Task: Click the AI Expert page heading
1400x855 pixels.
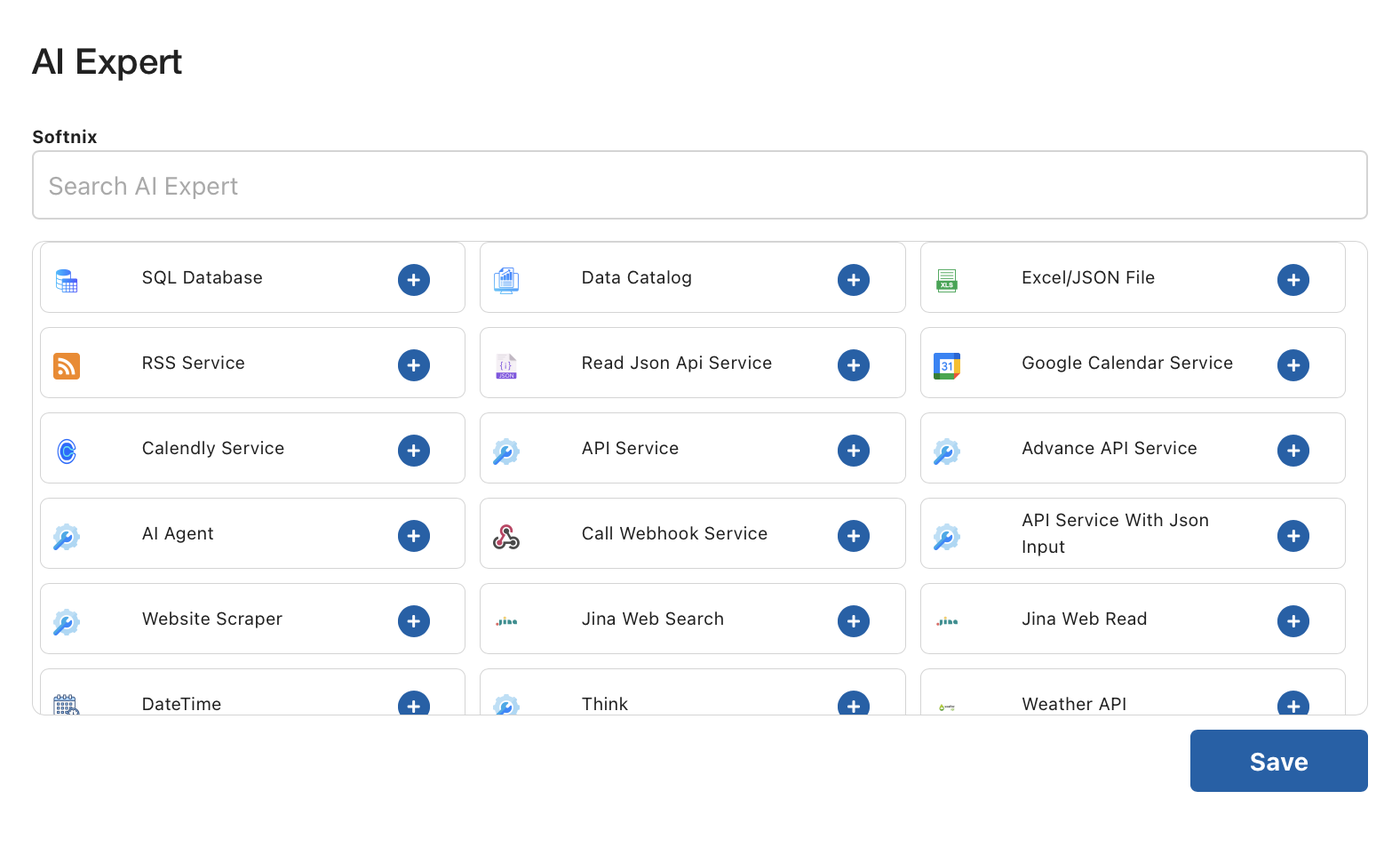Action: 107,62
